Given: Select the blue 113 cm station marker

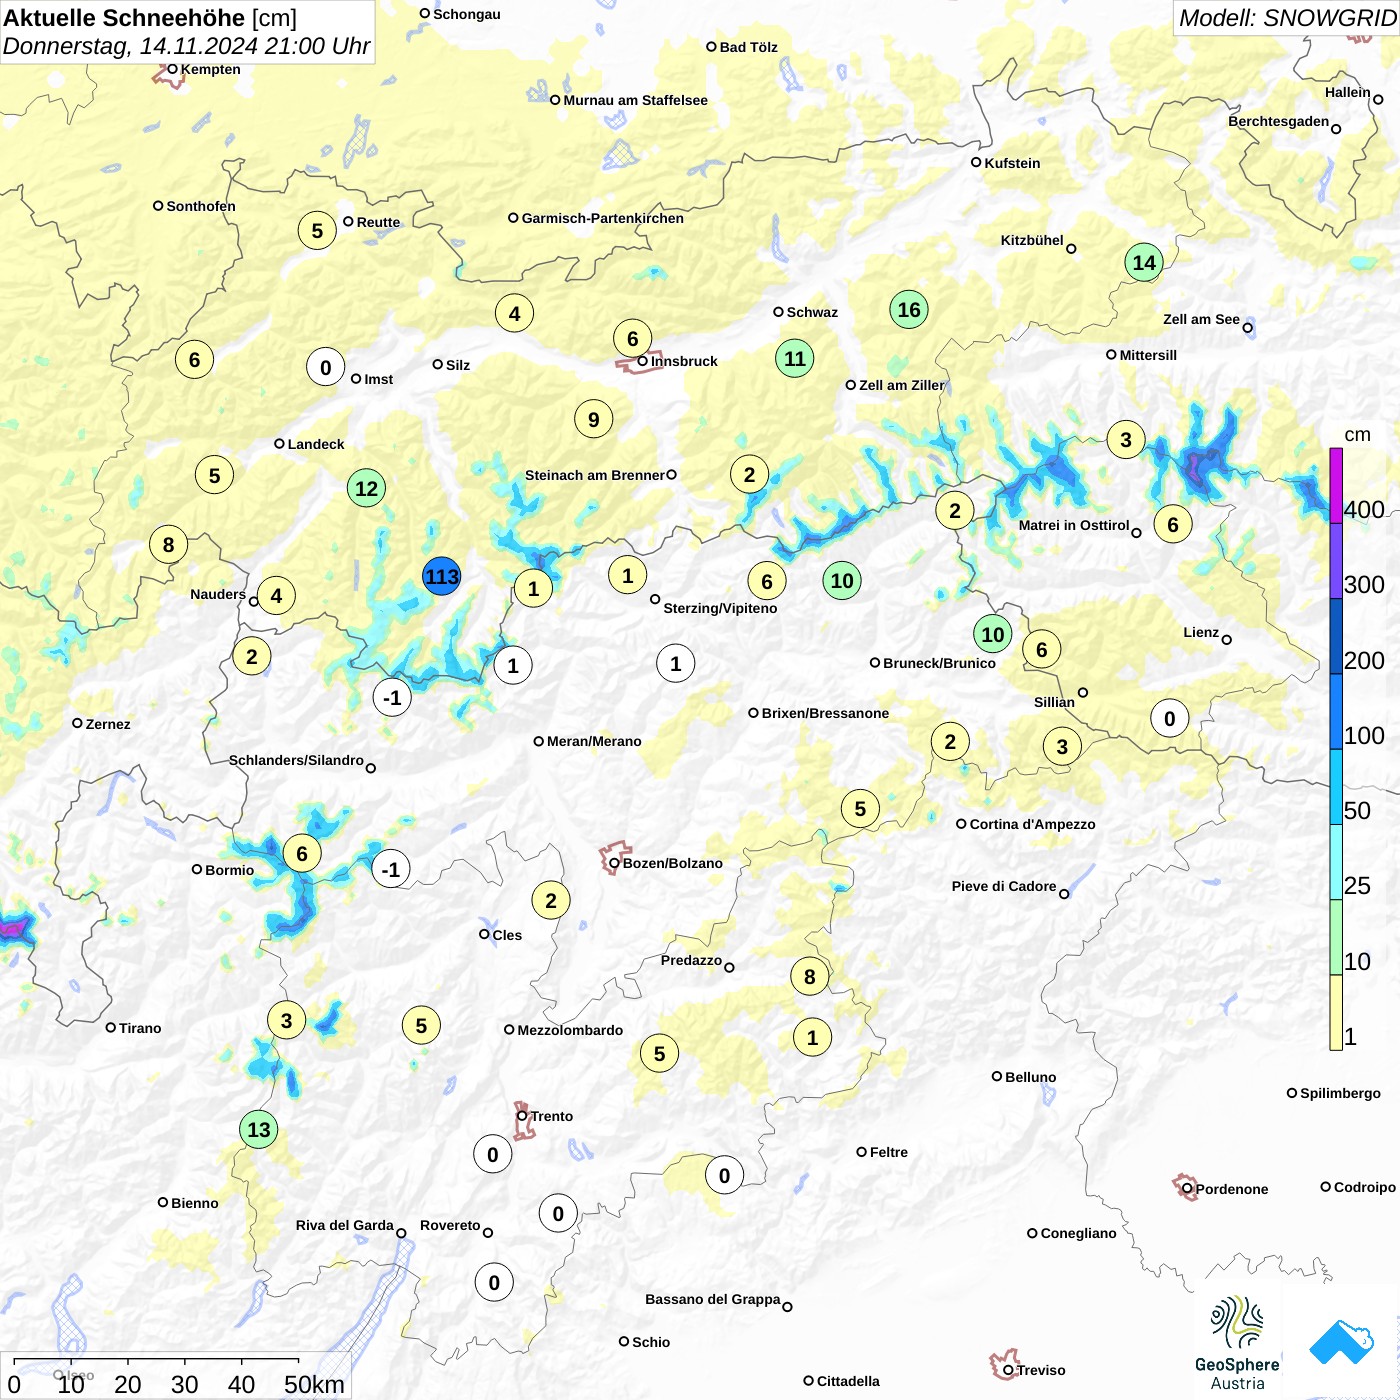Looking at the screenshot, I should (x=441, y=577).
